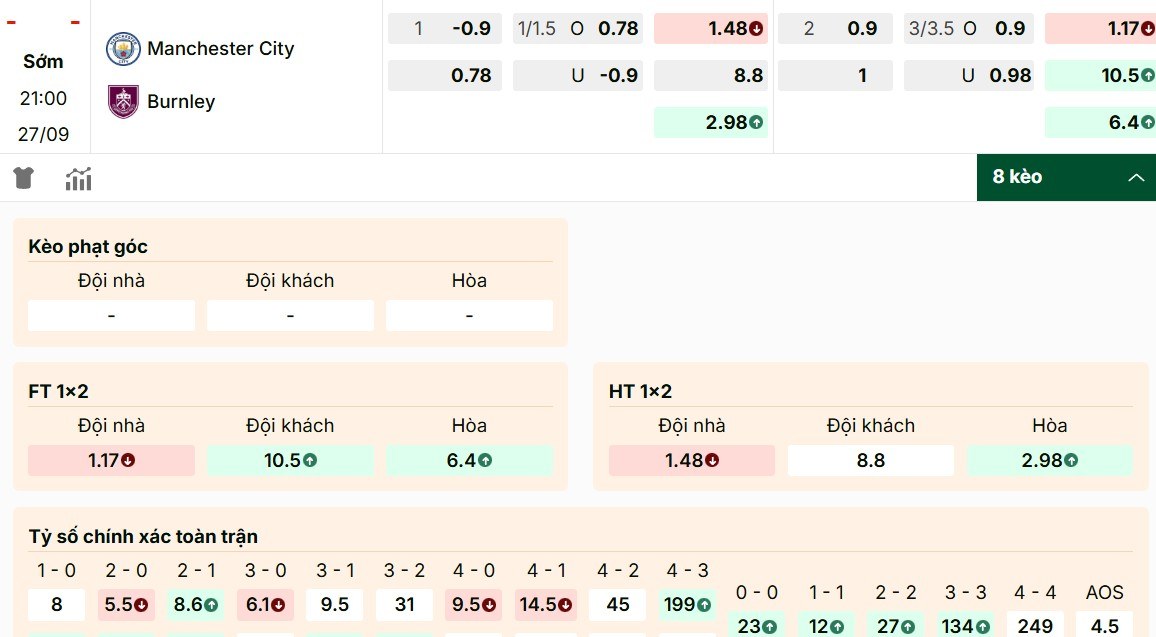Click the handicap 1 -0.9 odds cell
This screenshot has width=1156, height=637.
tap(444, 28)
